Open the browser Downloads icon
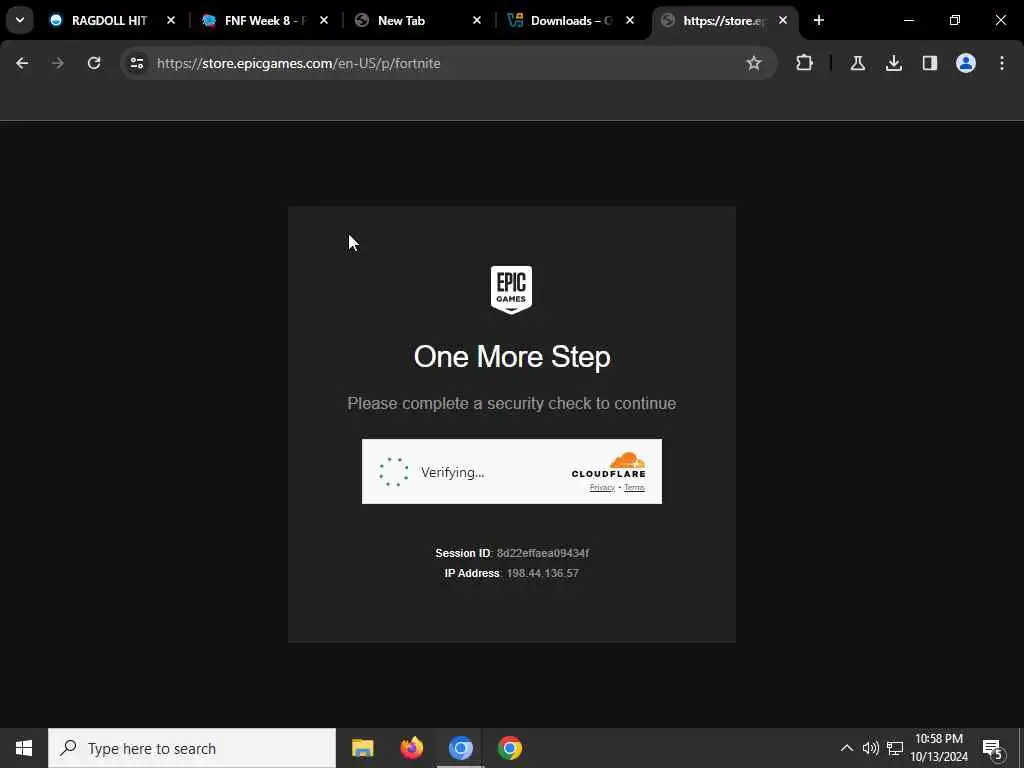The image size is (1024, 768). click(x=894, y=63)
